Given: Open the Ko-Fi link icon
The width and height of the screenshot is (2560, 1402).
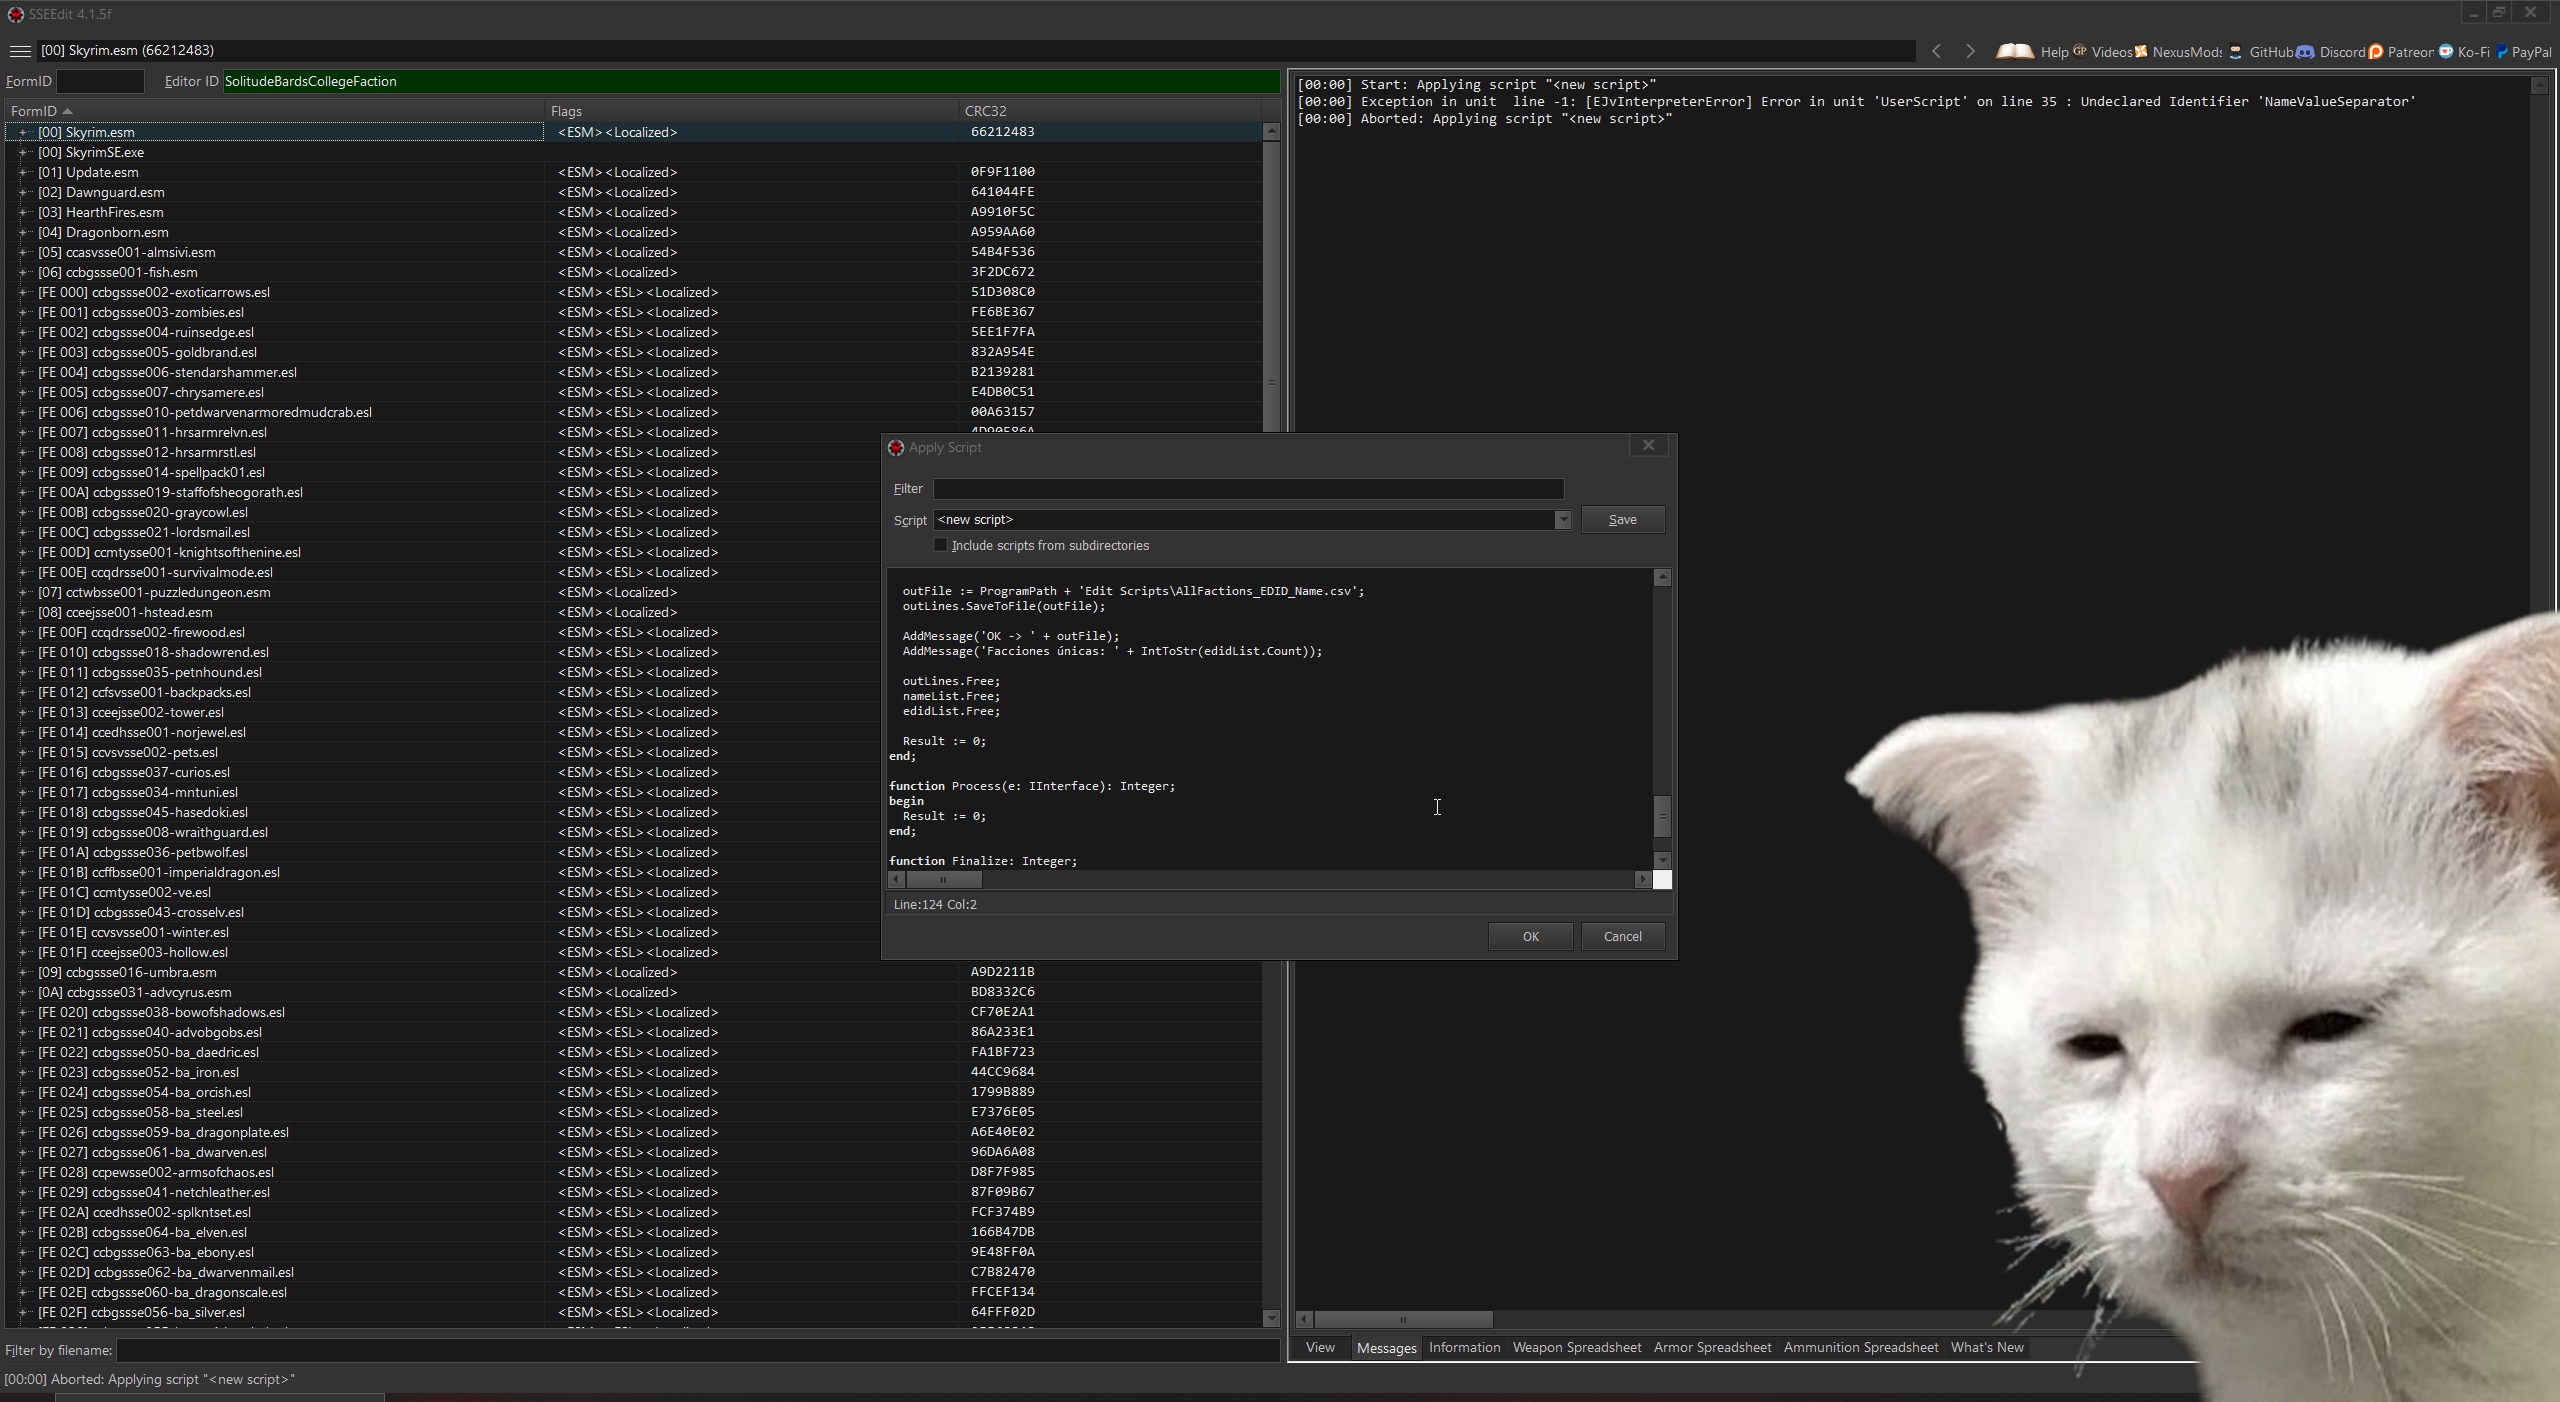Looking at the screenshot, I should point(2446,52).
